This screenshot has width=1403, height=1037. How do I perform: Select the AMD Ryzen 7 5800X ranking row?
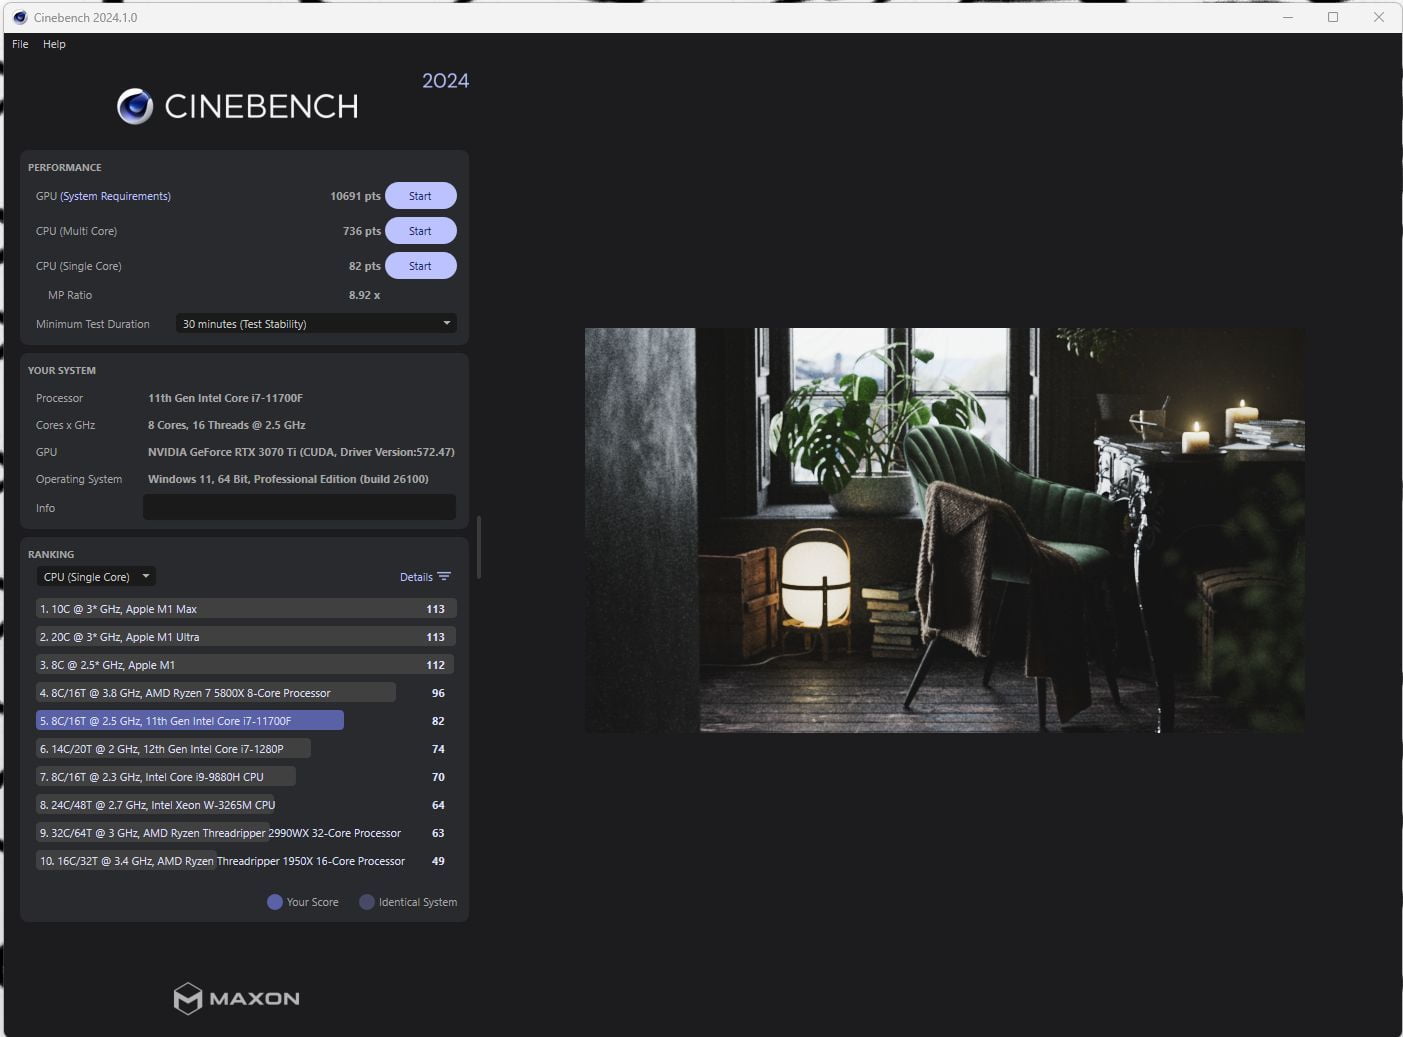246,693
